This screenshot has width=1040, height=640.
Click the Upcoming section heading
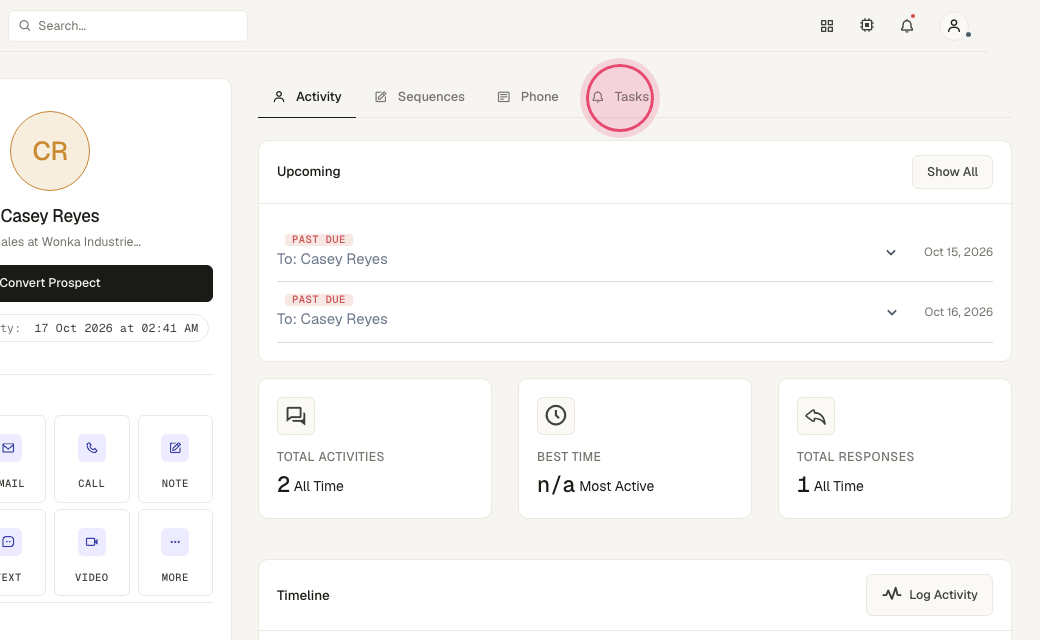tap(308, 171)
